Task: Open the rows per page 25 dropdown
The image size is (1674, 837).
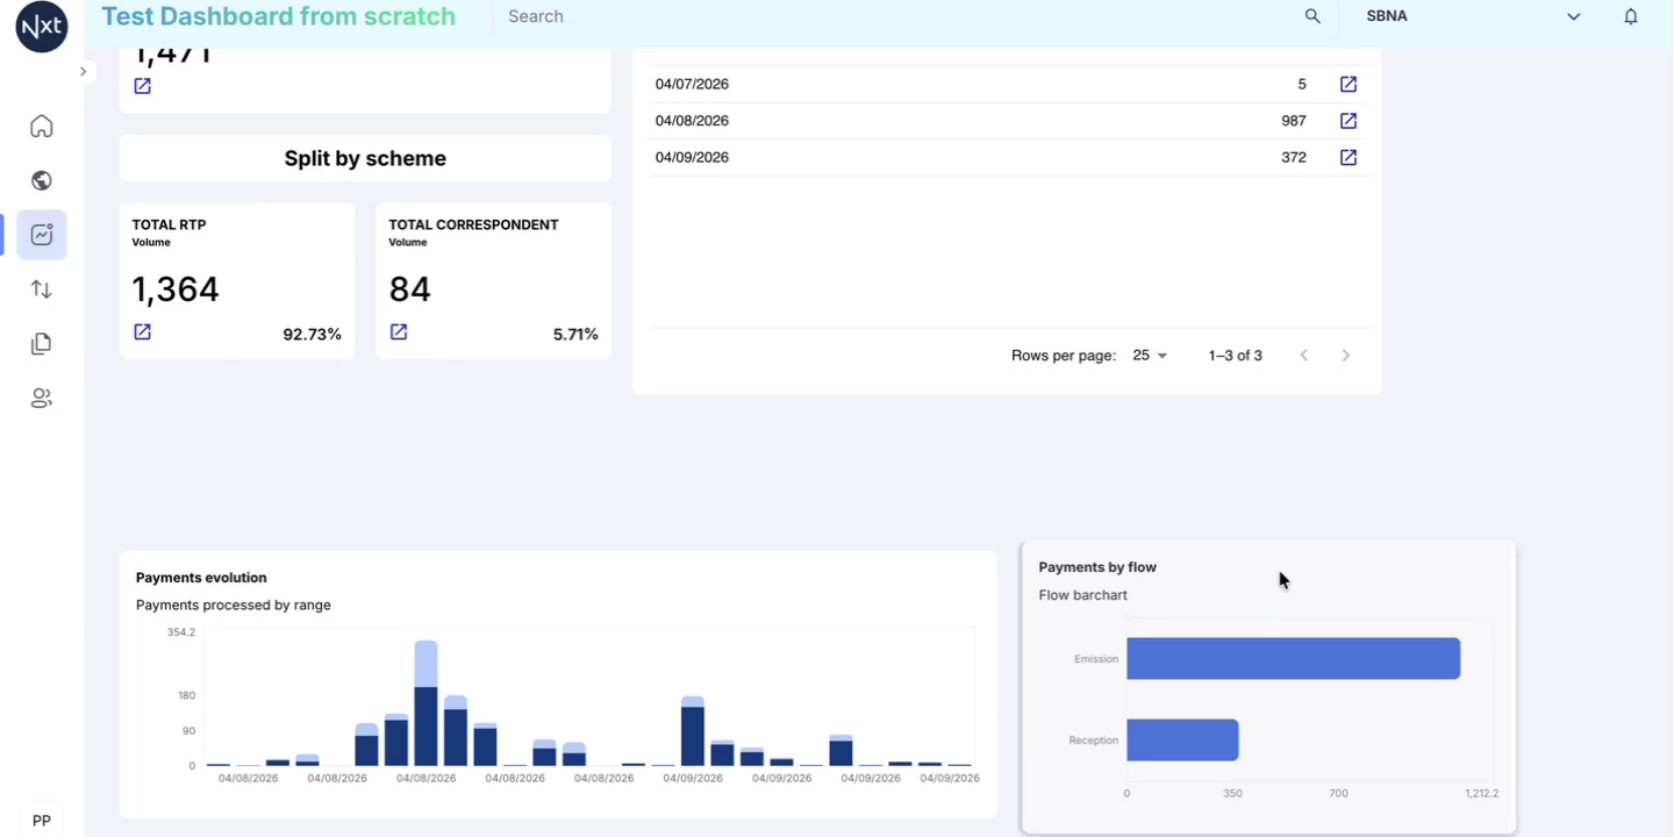Action: [x=1149, y=356]
